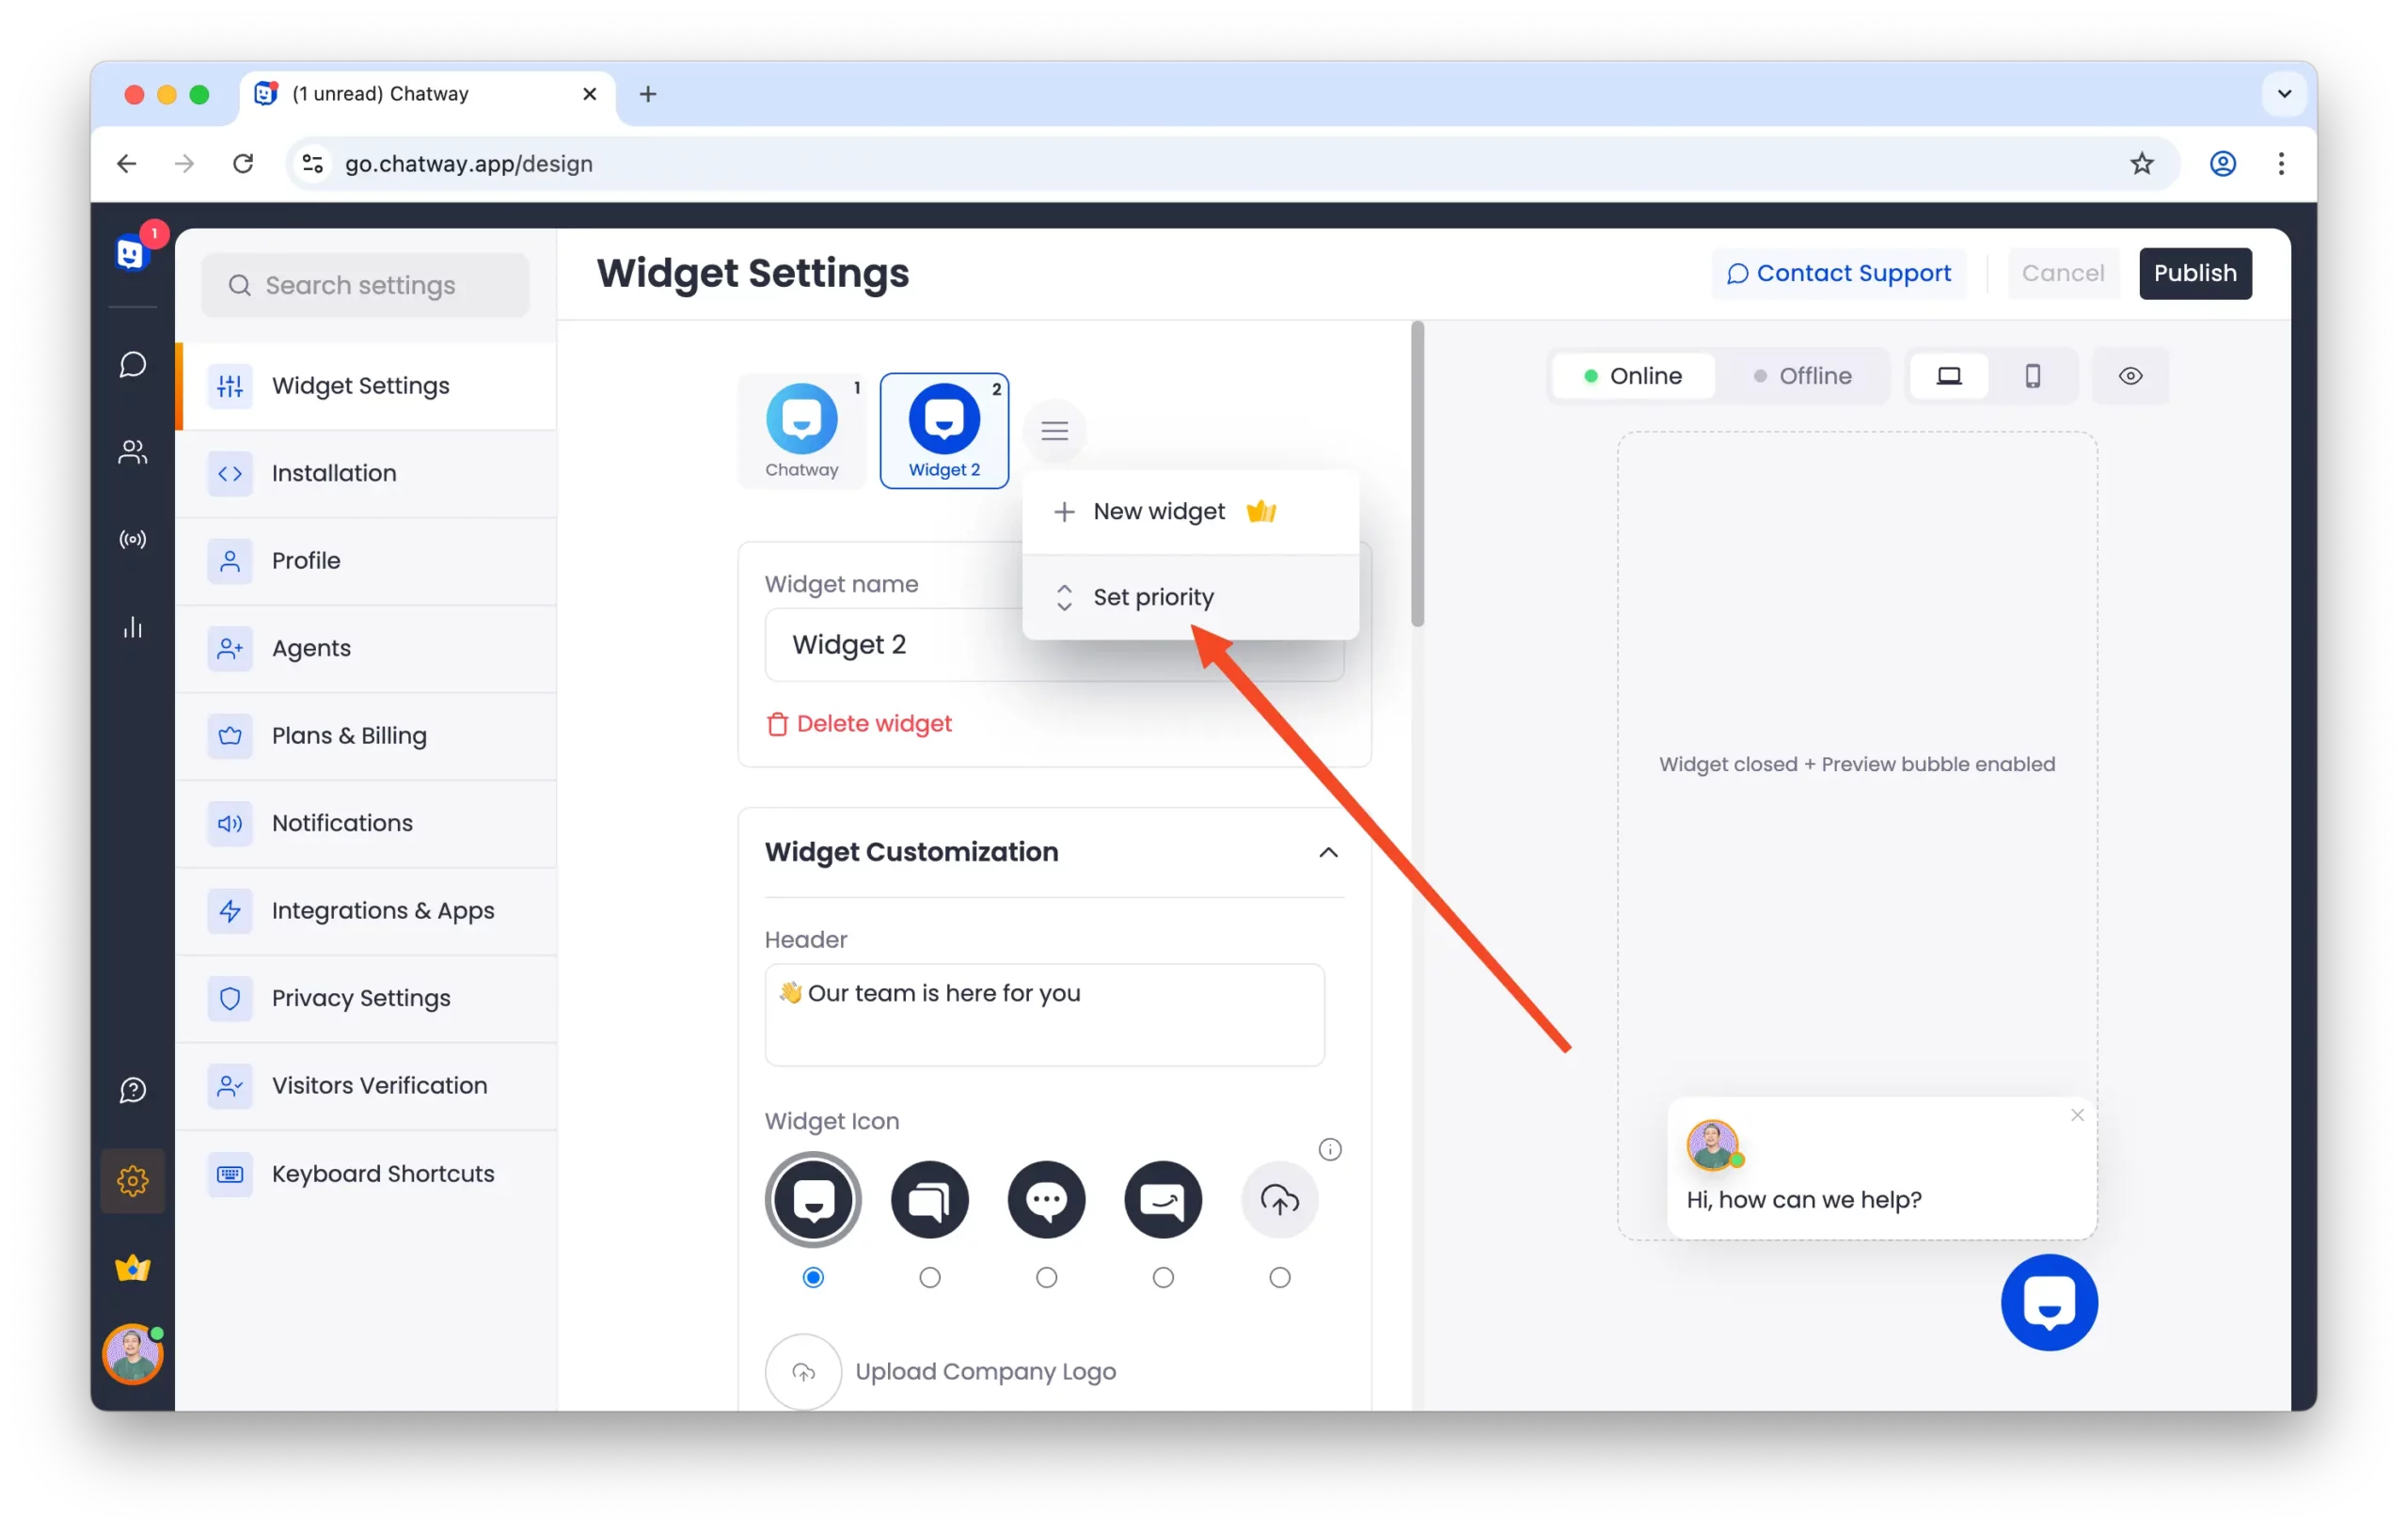Choose New widget from the menu
Screen dimensions: 2408x1531
tap(1159, 511)
